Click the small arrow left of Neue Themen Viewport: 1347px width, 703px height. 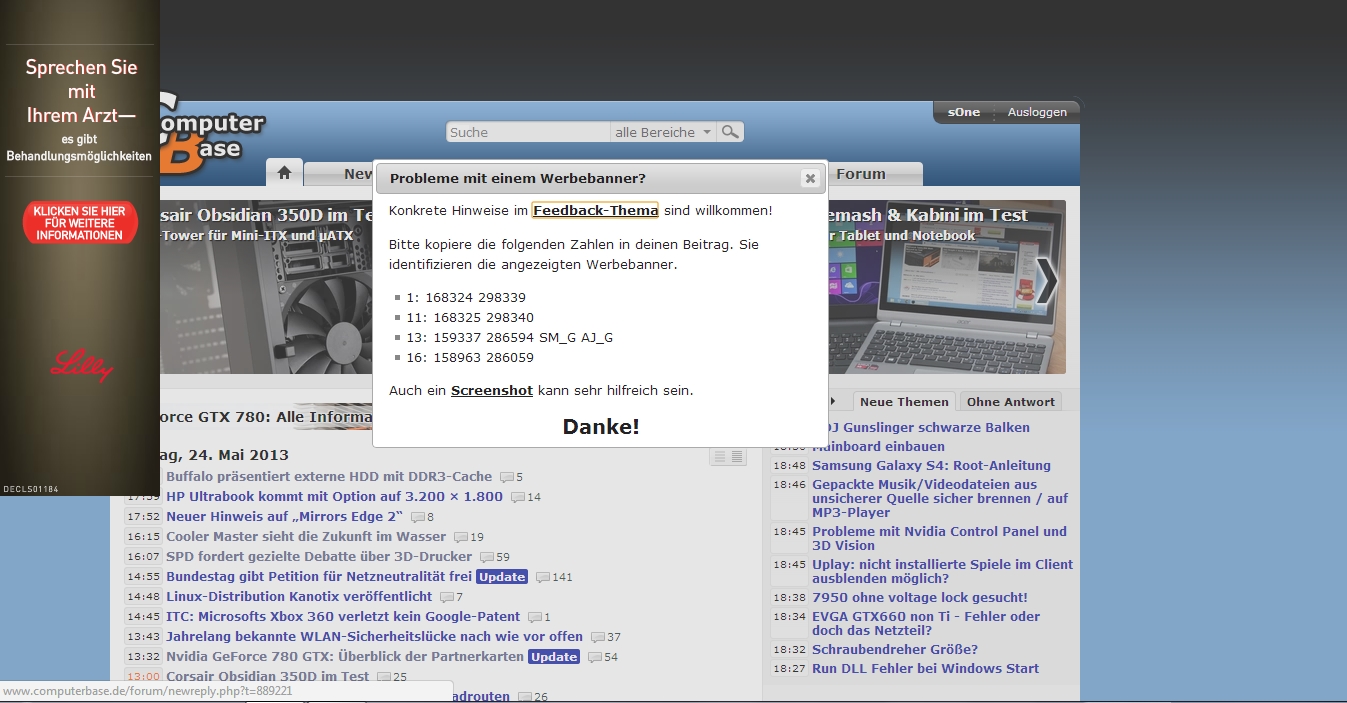click(x=833, y=402)
